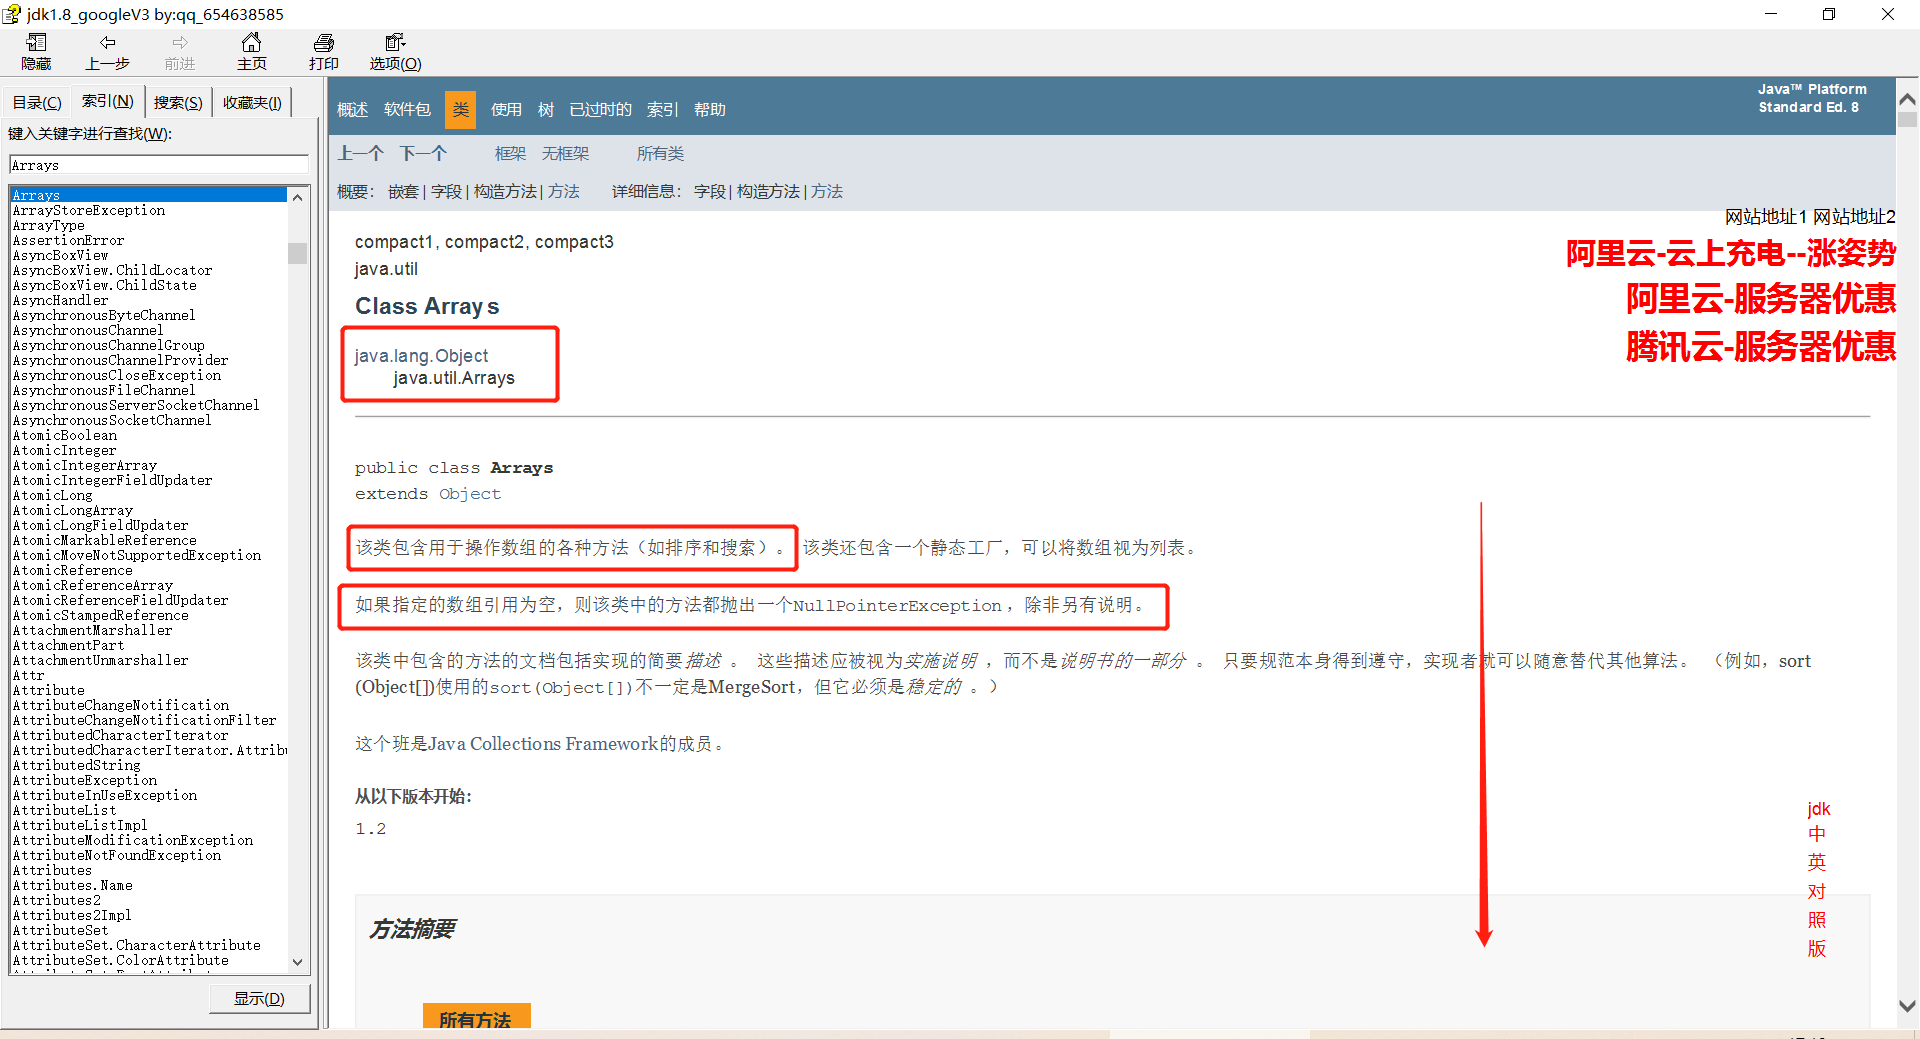Image resolution: width=1920 pixels, height=1039 pixels.
Task: Switch to the 索引 tab
Action: pyautogui.click(x=107, y=101)
